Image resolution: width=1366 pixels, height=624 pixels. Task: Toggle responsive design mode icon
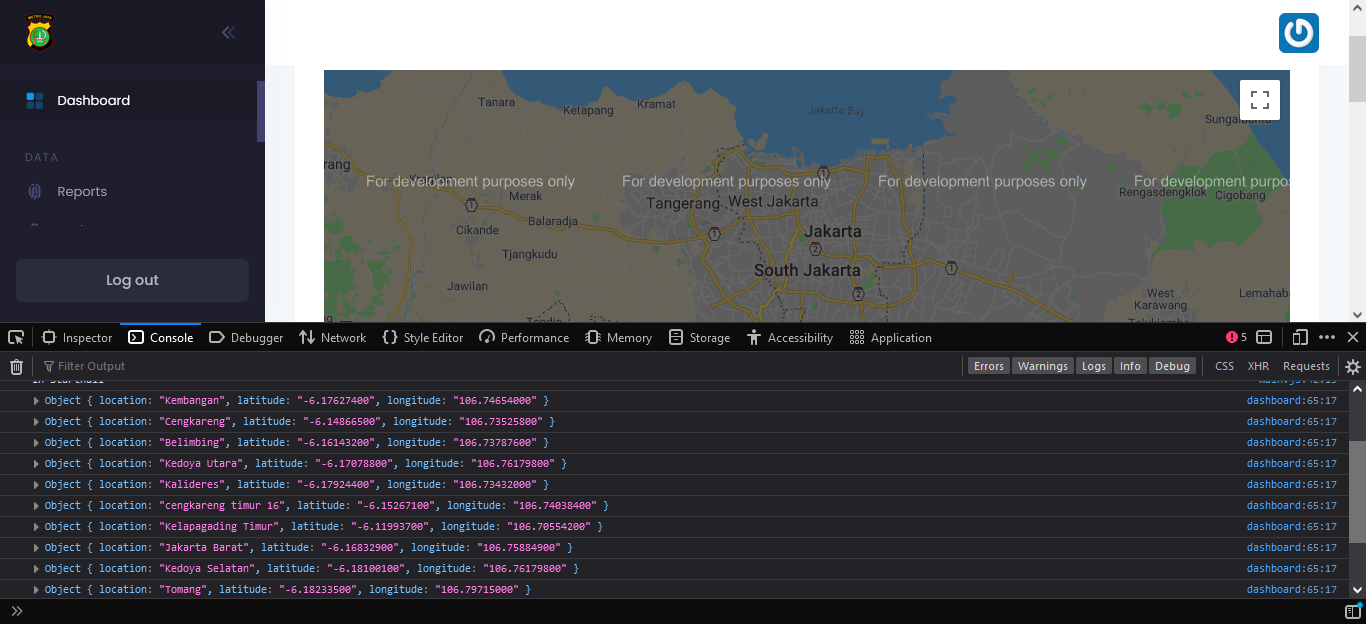[1300, 337]
